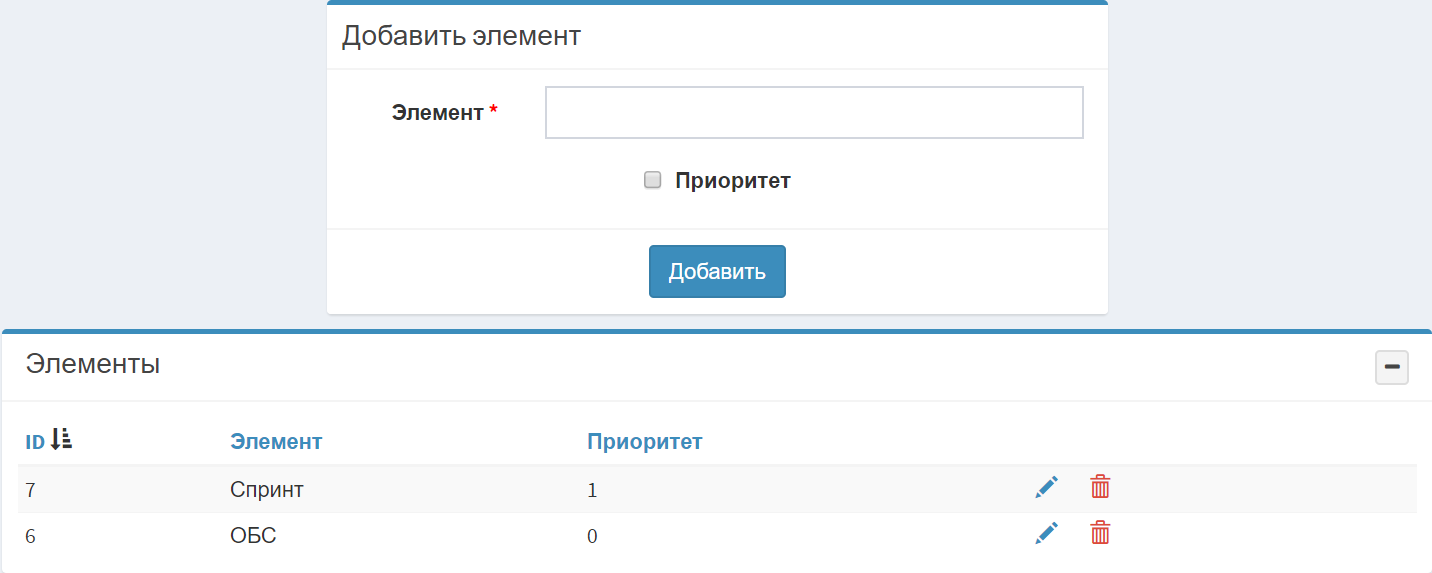Click the Элементы panel title
Image resolution: width=1432 pixels, height=573 pixels.
tap(93, 365)
